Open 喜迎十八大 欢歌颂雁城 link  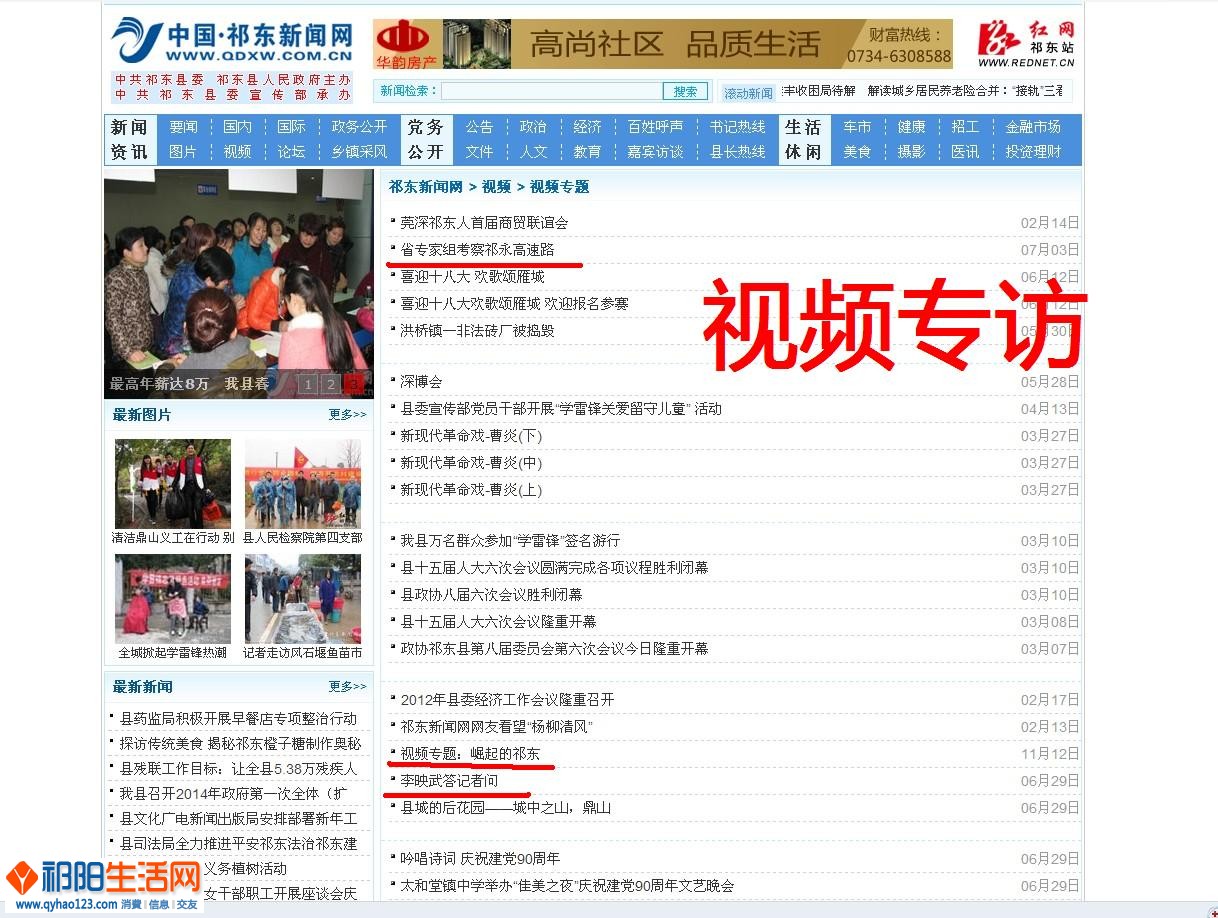tap(472, 277)
